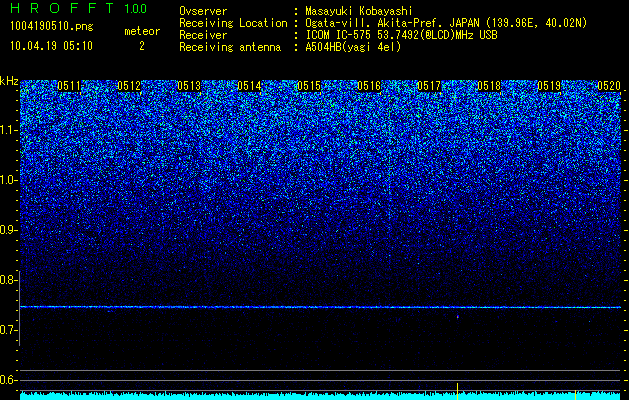Click the A504HB(yagi 4el) antenna text

click(353, 47)
